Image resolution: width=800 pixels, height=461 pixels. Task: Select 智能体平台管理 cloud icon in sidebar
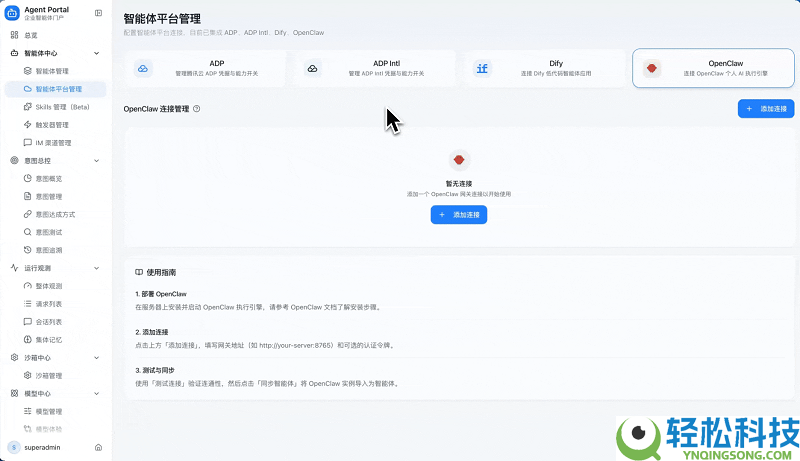[28, 89]
